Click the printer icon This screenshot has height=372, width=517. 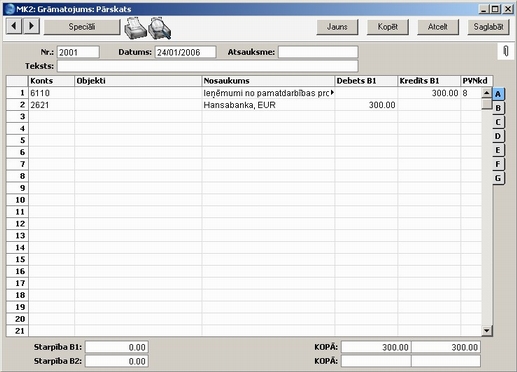point(135,28)
